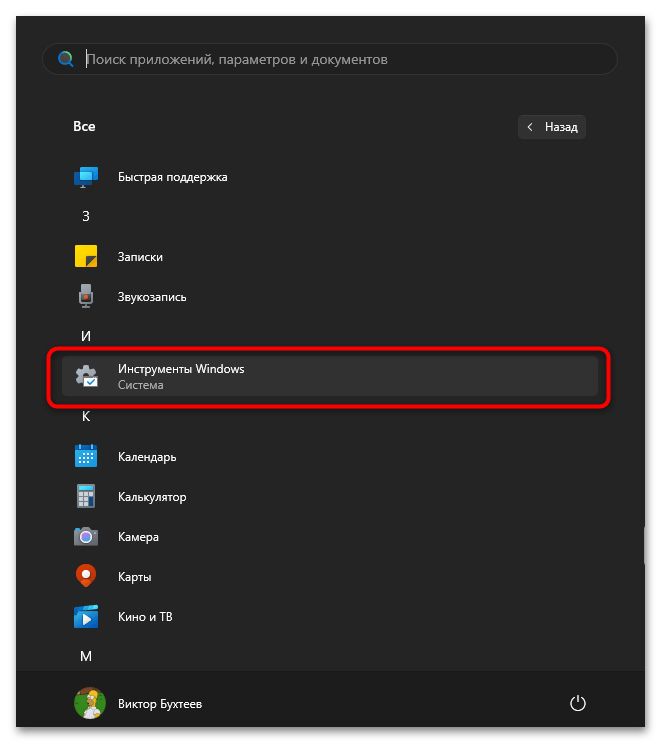Select the Калькулятор label
Screen dimensions: 661x743
point(152,497)
